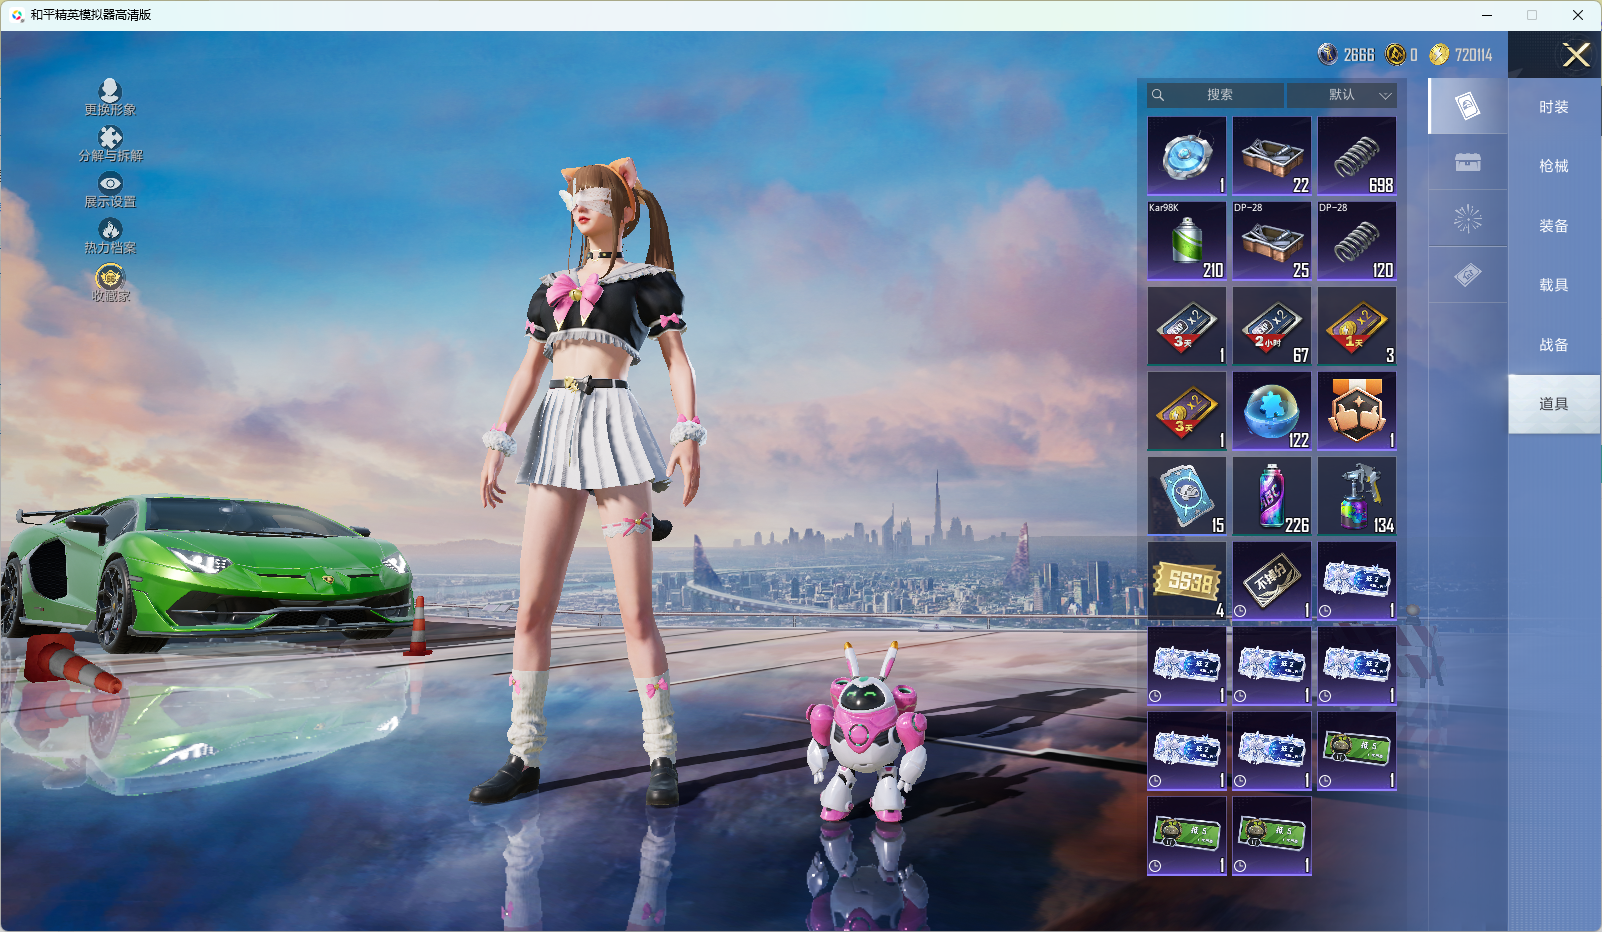Close the inventory with the X
The height and width of the screenshot is (932, 1602).
click(1576, 55)
